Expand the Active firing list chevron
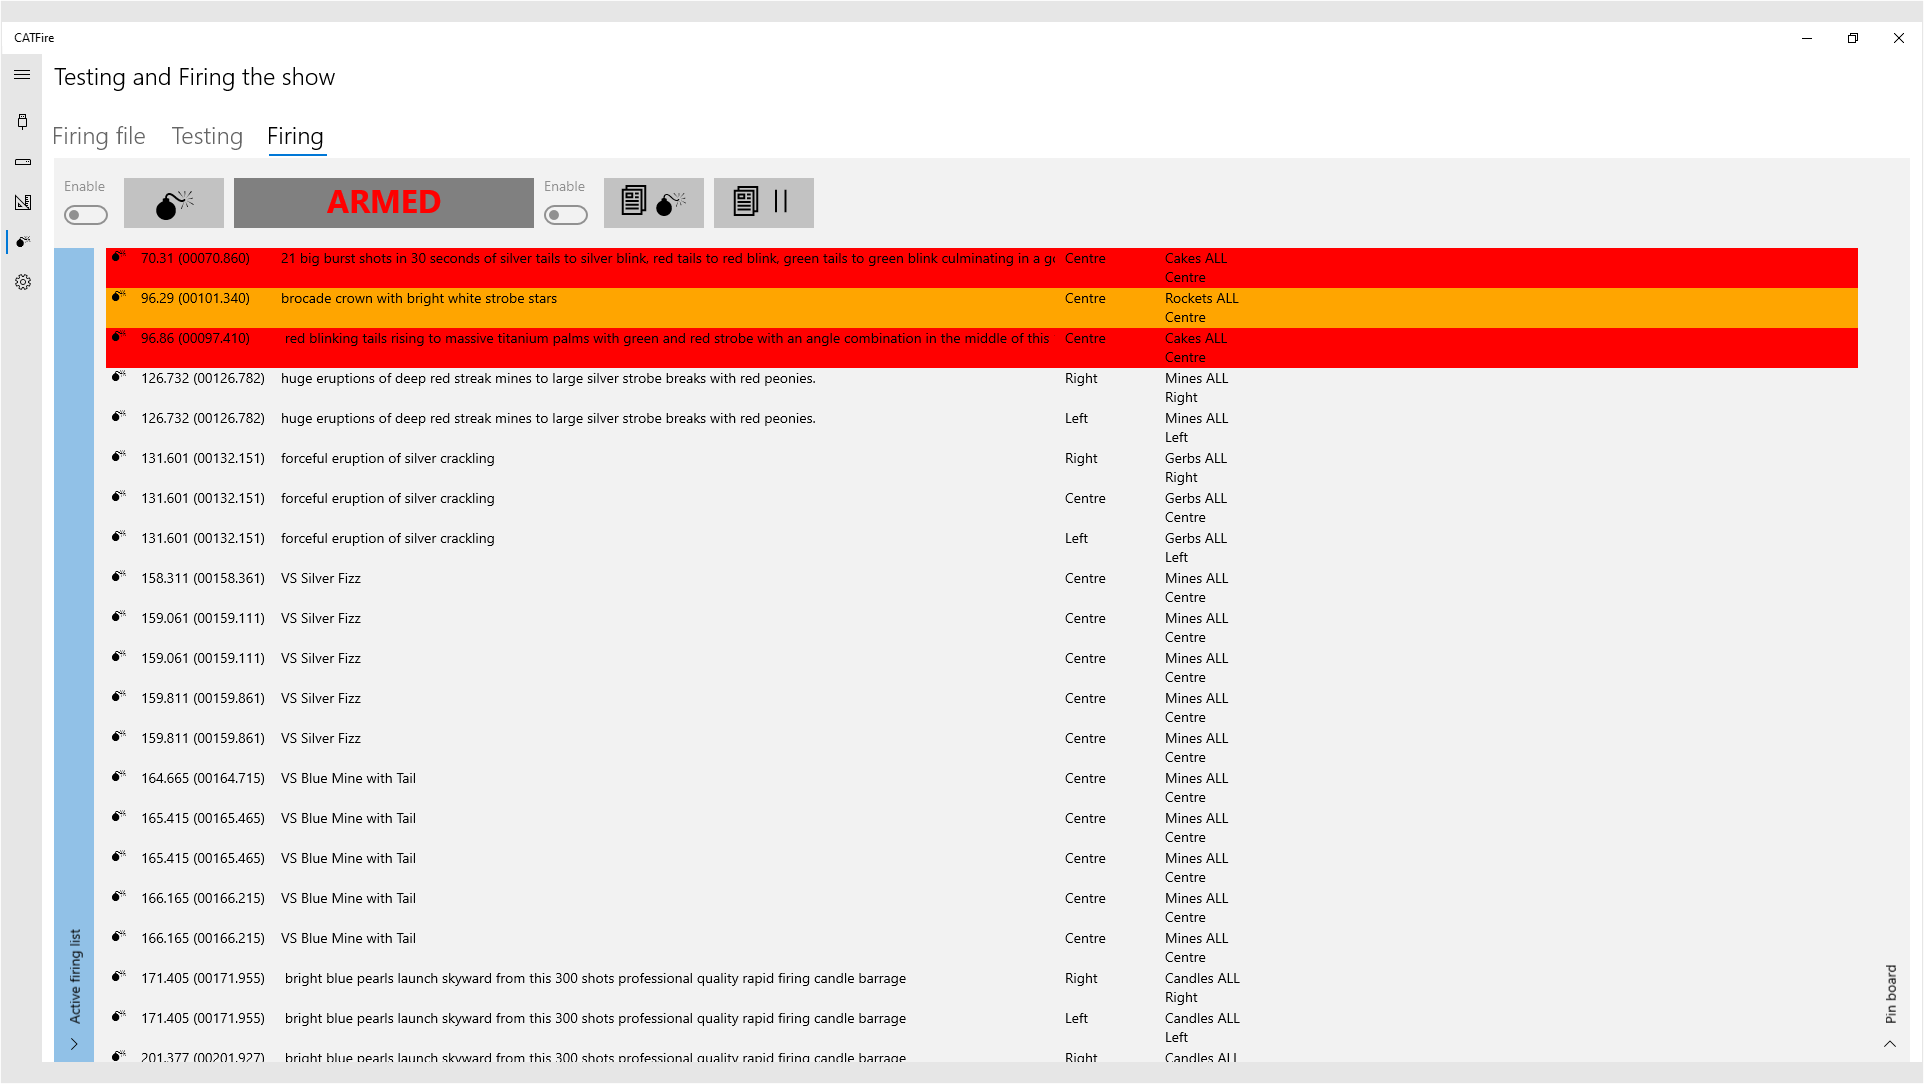This screenshot has height=1084, width=1924. tap(74, 1044)
